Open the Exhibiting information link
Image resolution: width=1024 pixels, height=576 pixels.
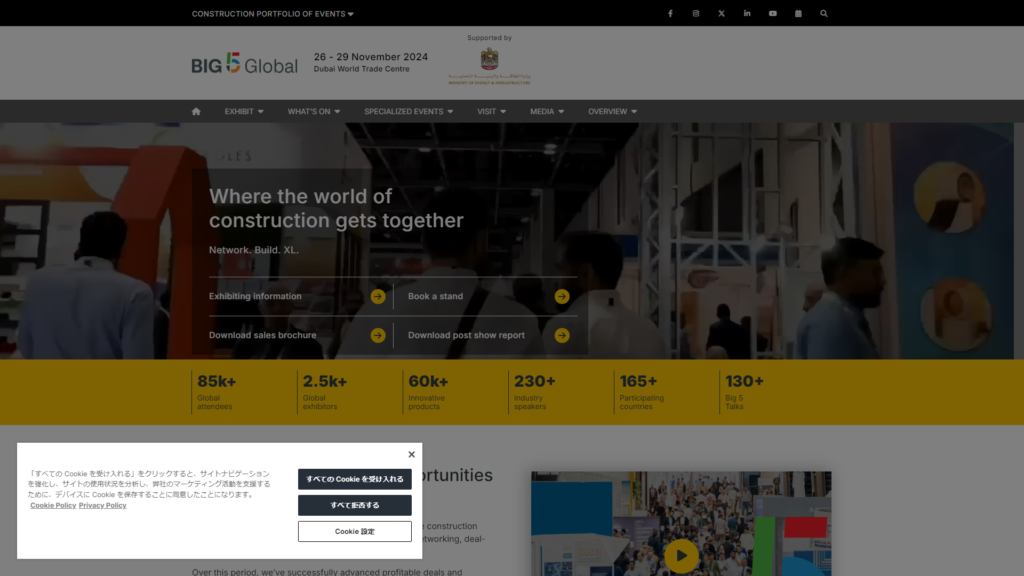(255, 296)
